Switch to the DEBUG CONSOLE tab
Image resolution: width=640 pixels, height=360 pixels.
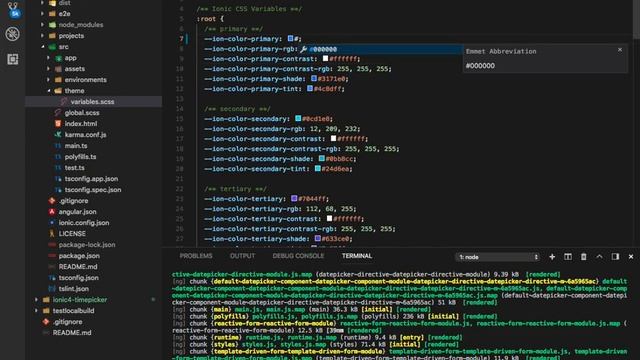click(298, 256)
